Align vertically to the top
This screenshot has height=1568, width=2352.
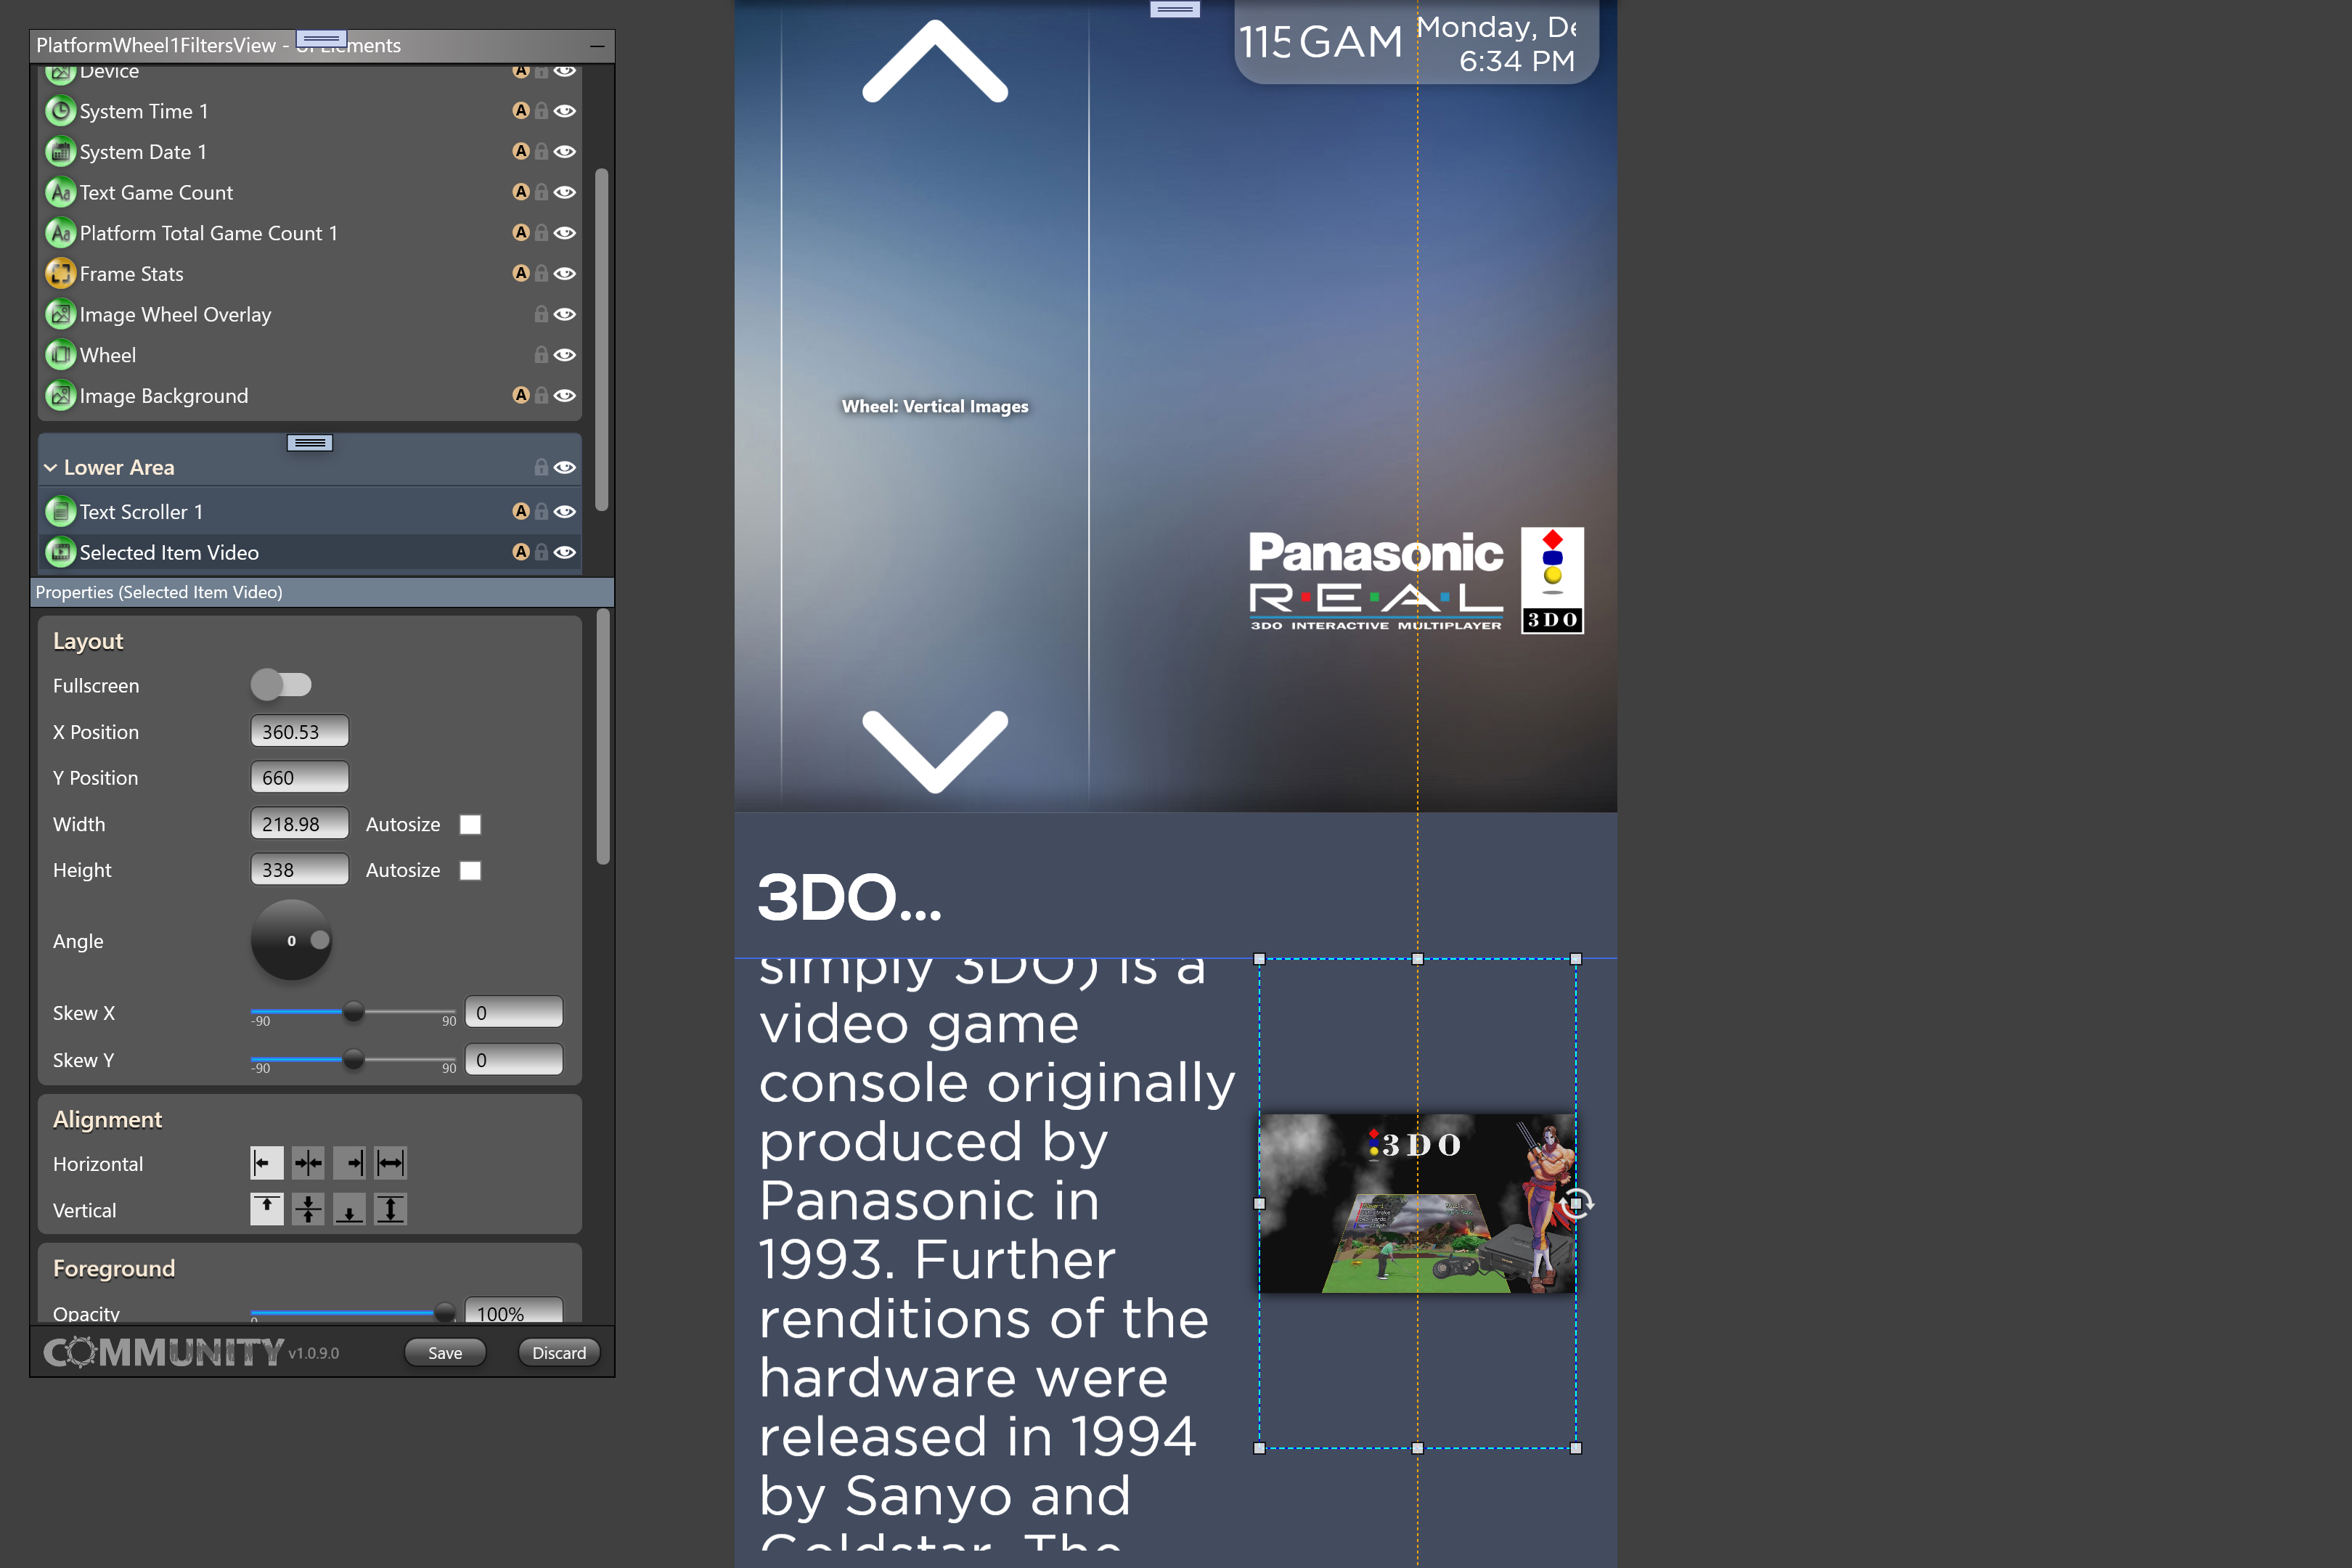[x=266, y=1209]
